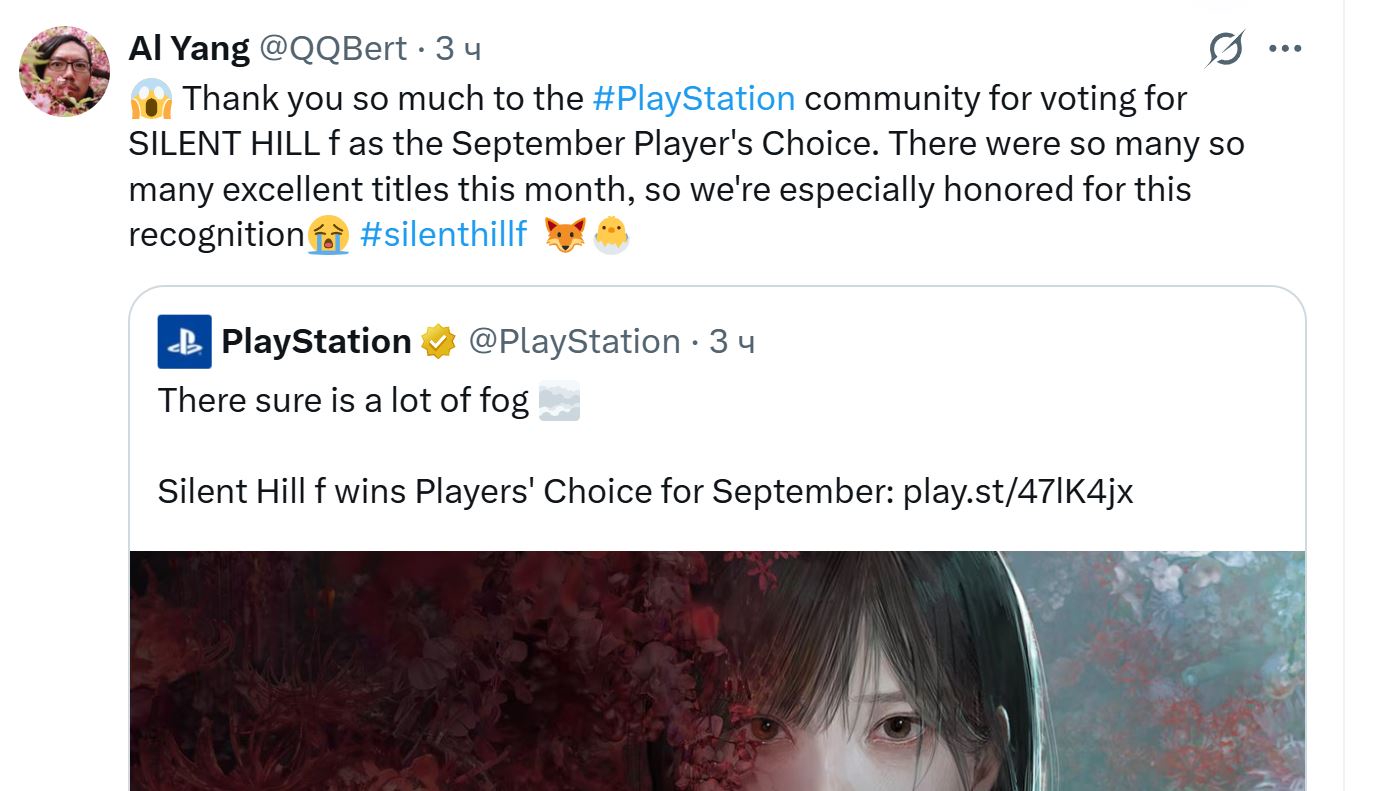Click the hatching chick emoji

click(611, 235)
